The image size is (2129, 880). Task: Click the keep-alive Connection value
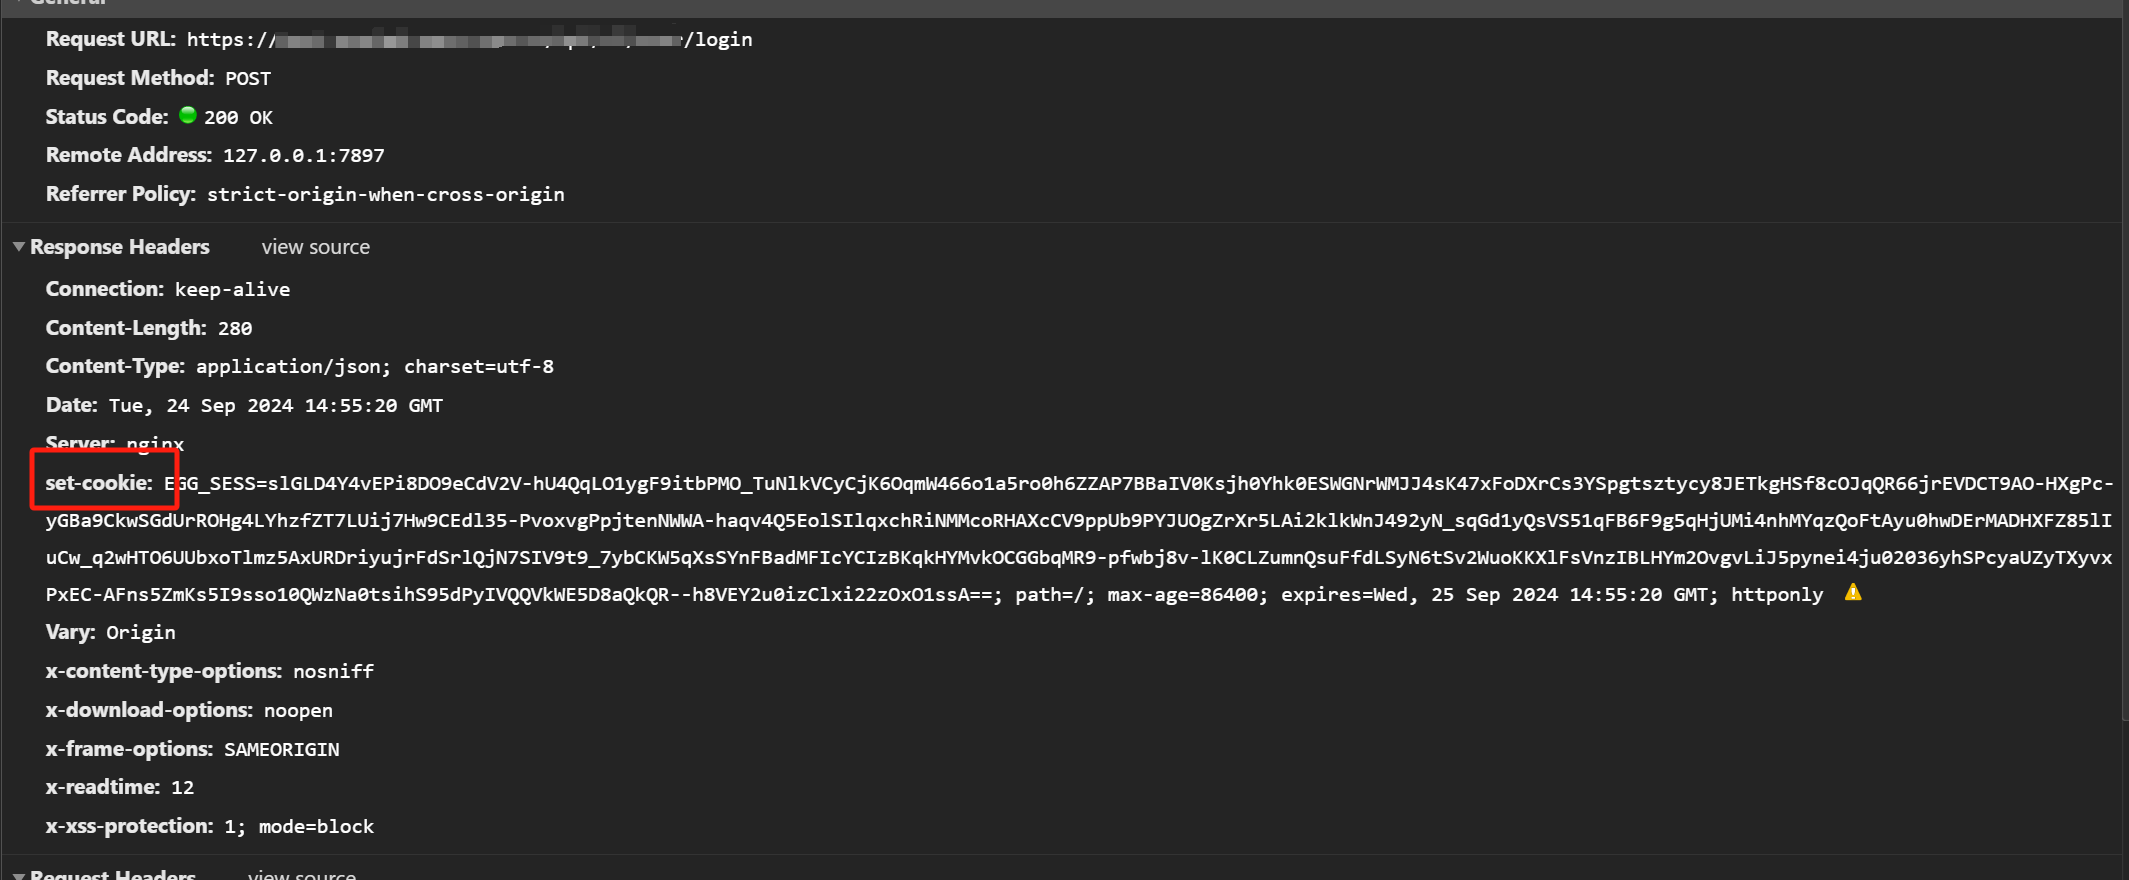[232, 290]
